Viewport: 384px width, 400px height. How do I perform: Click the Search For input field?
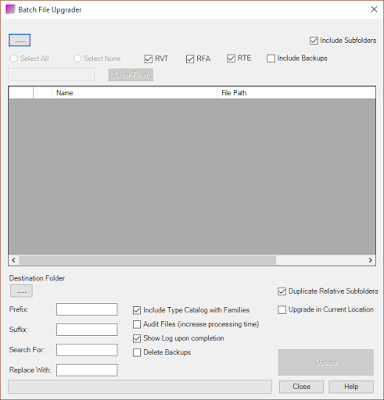point(87,350)
